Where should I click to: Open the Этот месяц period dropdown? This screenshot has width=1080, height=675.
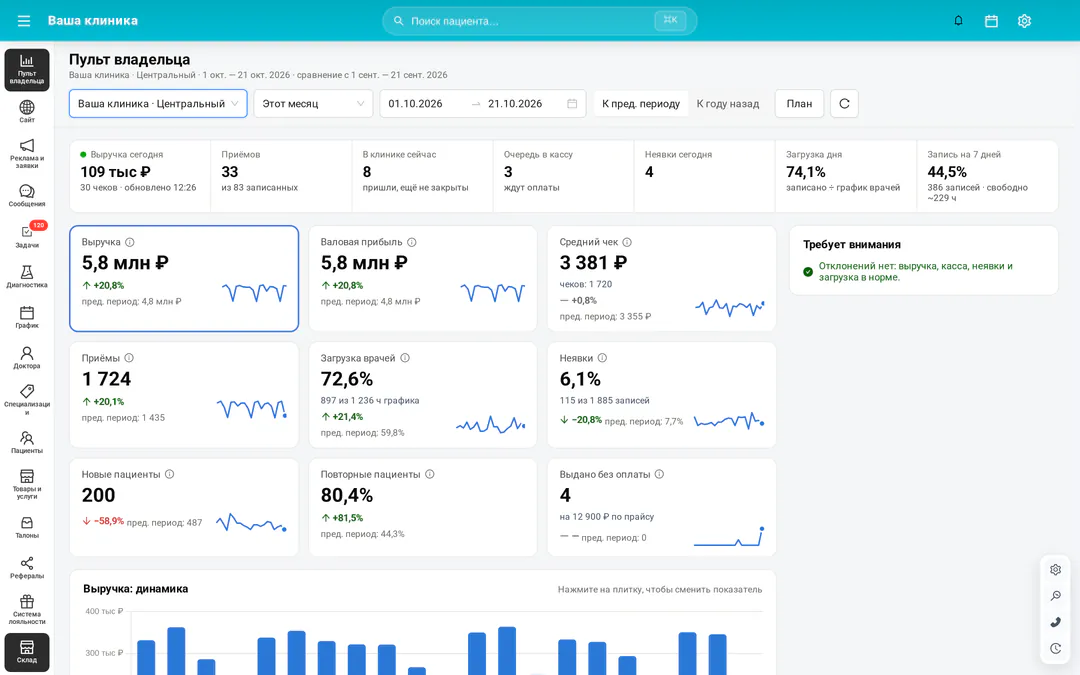(313, 103)
